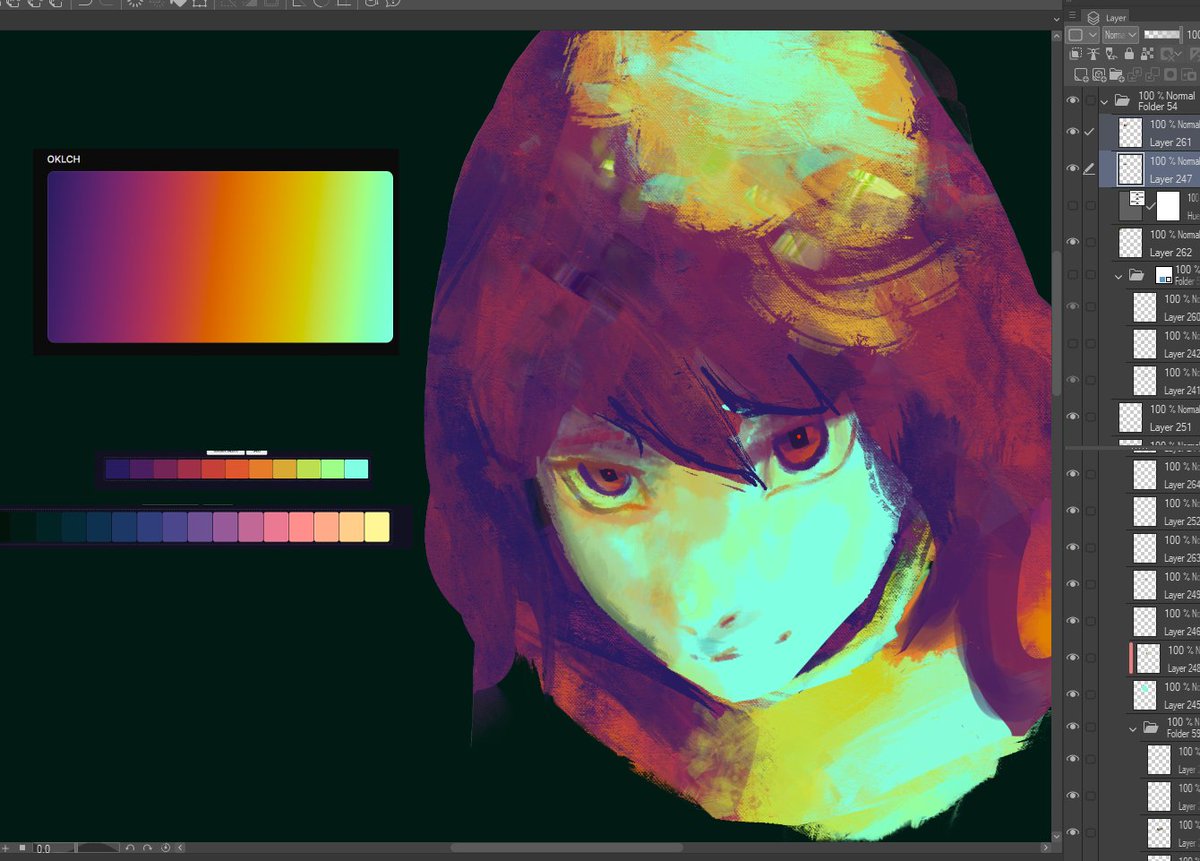Hide Layer 248 using its eye
Image resolution: width=1200 pixels, height=861 pixels.
click(1073, 658)
